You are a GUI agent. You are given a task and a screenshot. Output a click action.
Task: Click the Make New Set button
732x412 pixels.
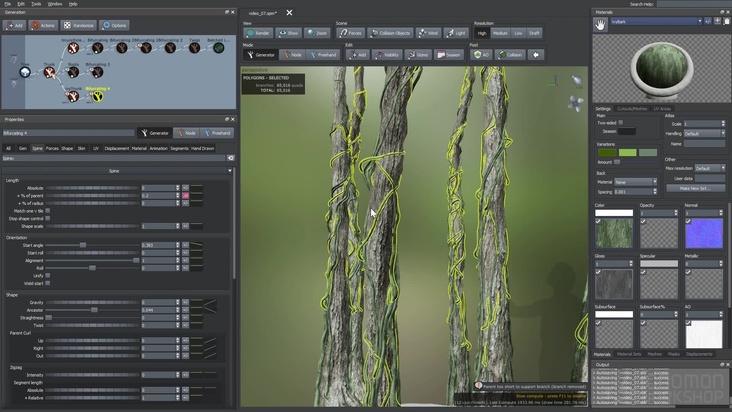click(x=695, y=188)
